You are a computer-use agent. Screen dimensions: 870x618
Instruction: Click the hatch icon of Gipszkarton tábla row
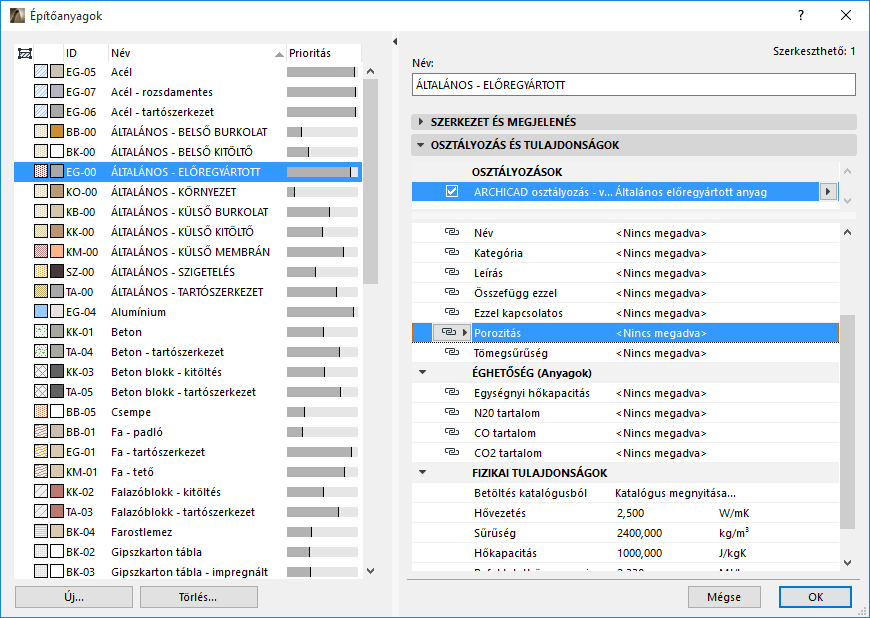point(41,551)
